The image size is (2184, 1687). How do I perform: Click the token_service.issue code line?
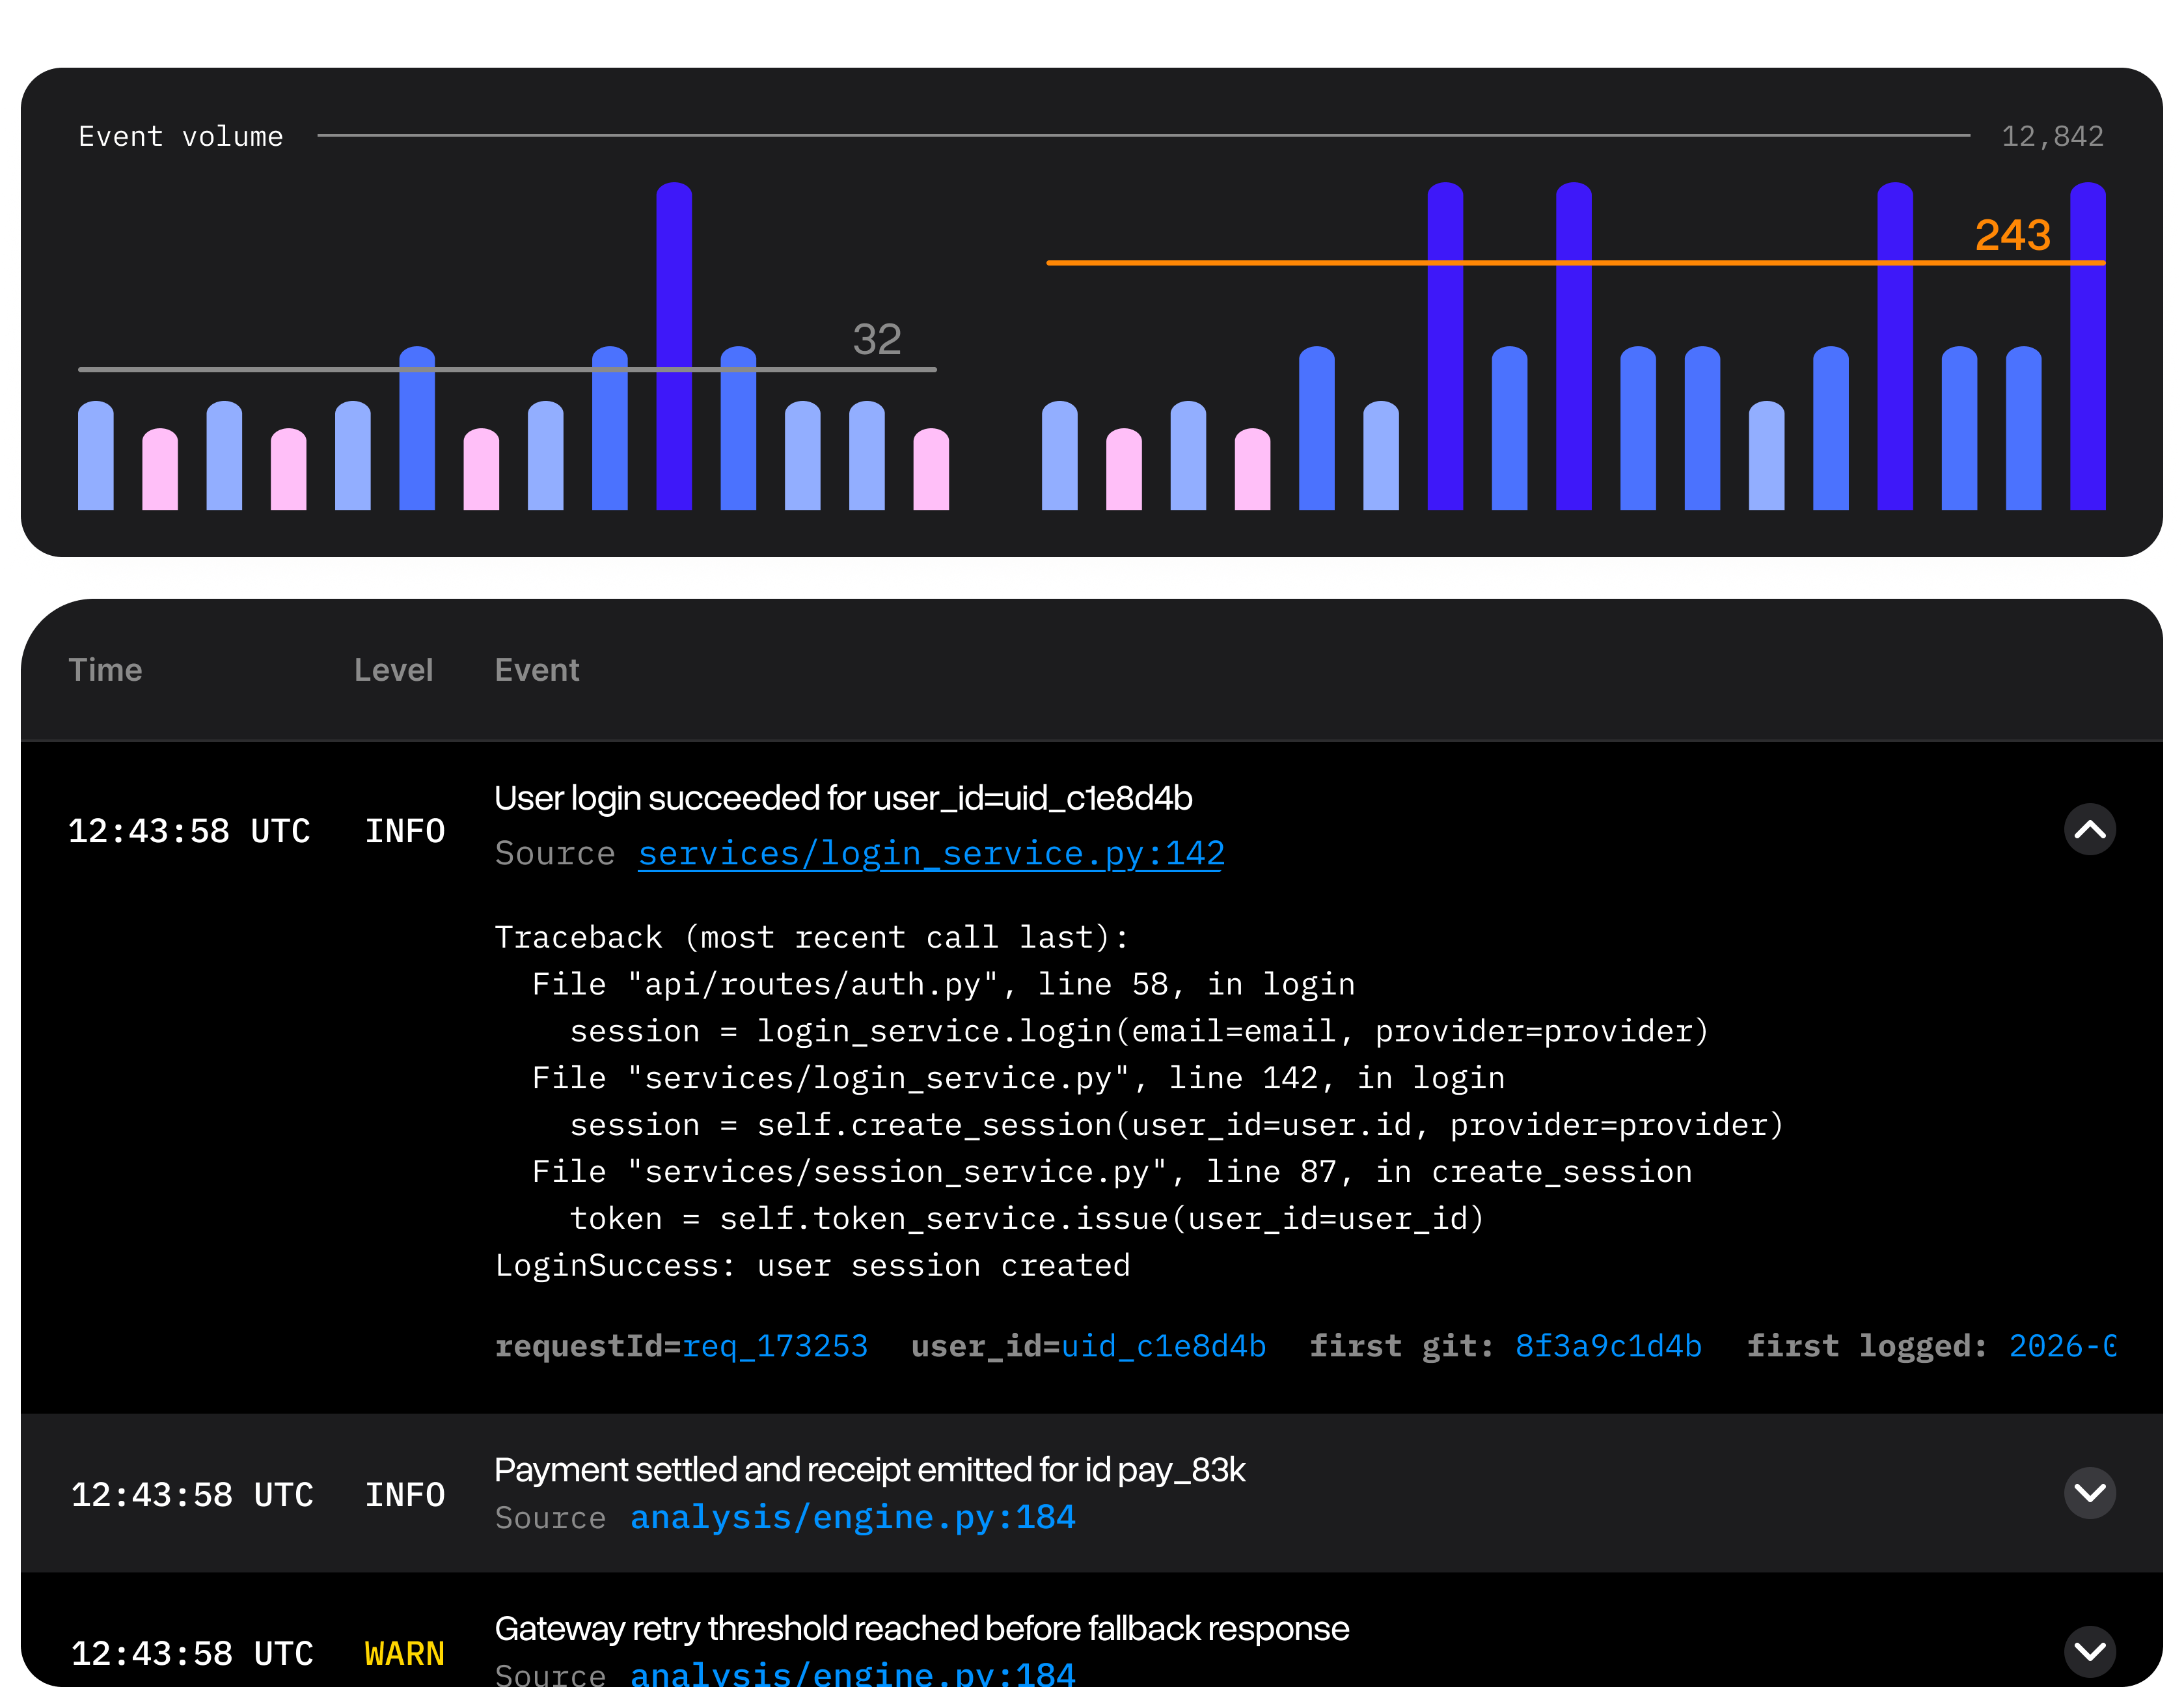1027,1218
